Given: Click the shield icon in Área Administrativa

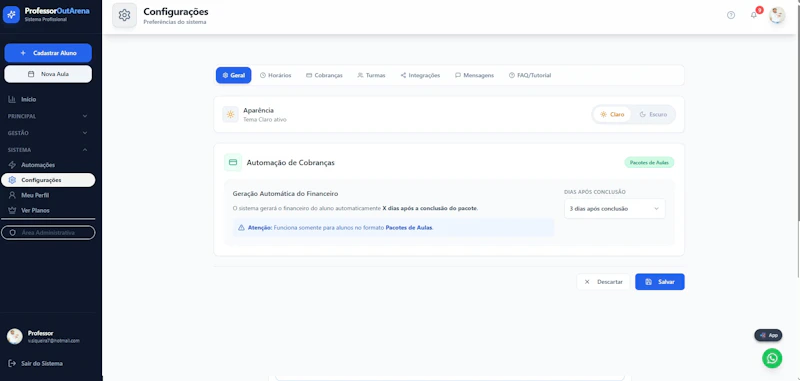Looking at the screenshot, I should (x=12, y=233).
